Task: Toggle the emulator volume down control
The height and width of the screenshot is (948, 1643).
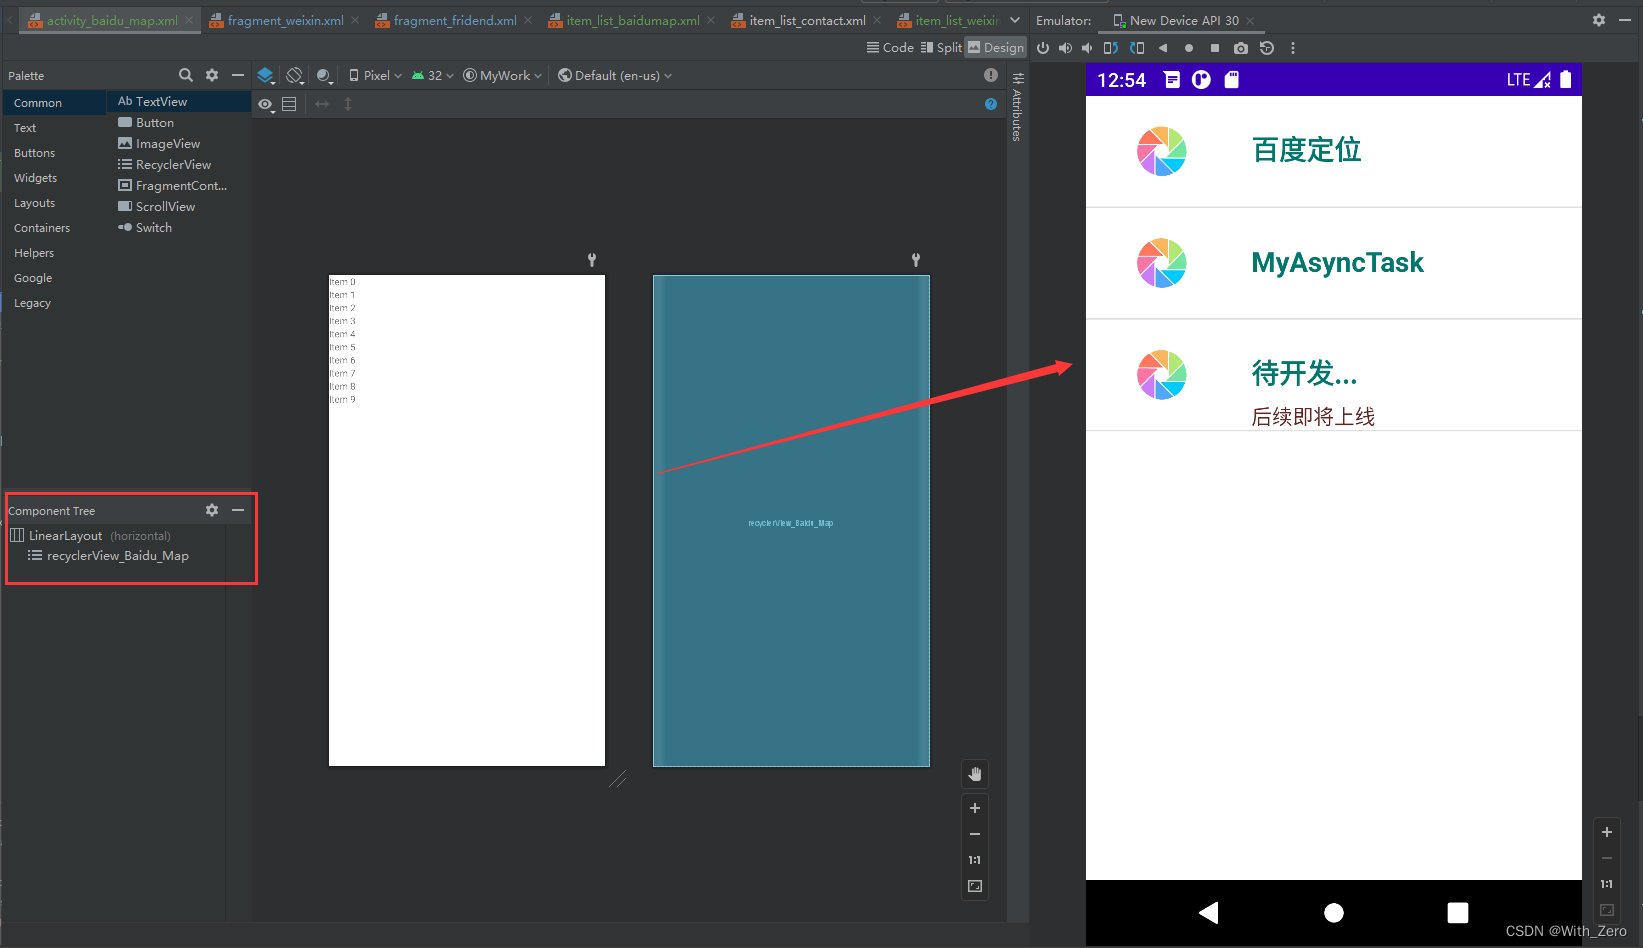Action: 1086,47
